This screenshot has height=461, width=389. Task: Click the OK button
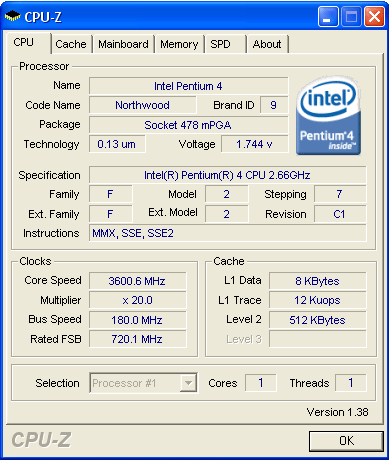tap(346, 441)
